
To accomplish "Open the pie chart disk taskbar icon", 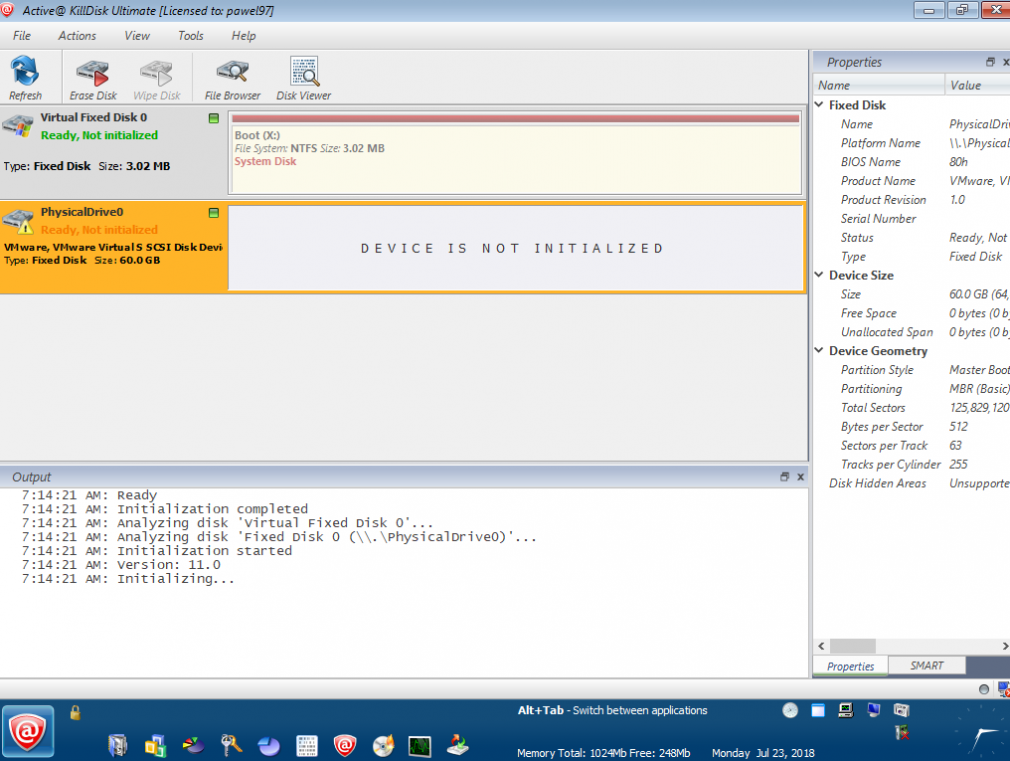I will (x=193, y=746).
